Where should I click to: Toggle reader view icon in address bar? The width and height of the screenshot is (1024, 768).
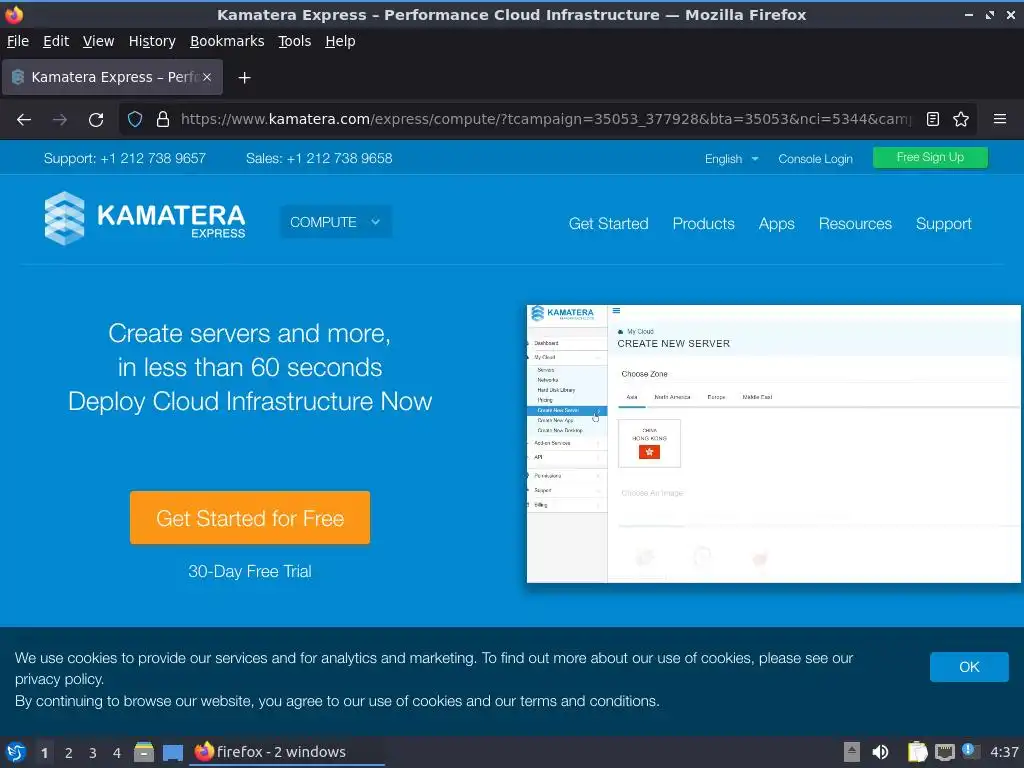[x=933, y=120]
